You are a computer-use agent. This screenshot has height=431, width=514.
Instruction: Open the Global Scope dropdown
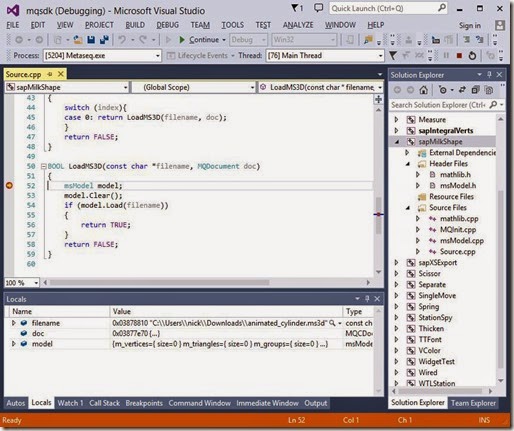[x=252, y=87]
